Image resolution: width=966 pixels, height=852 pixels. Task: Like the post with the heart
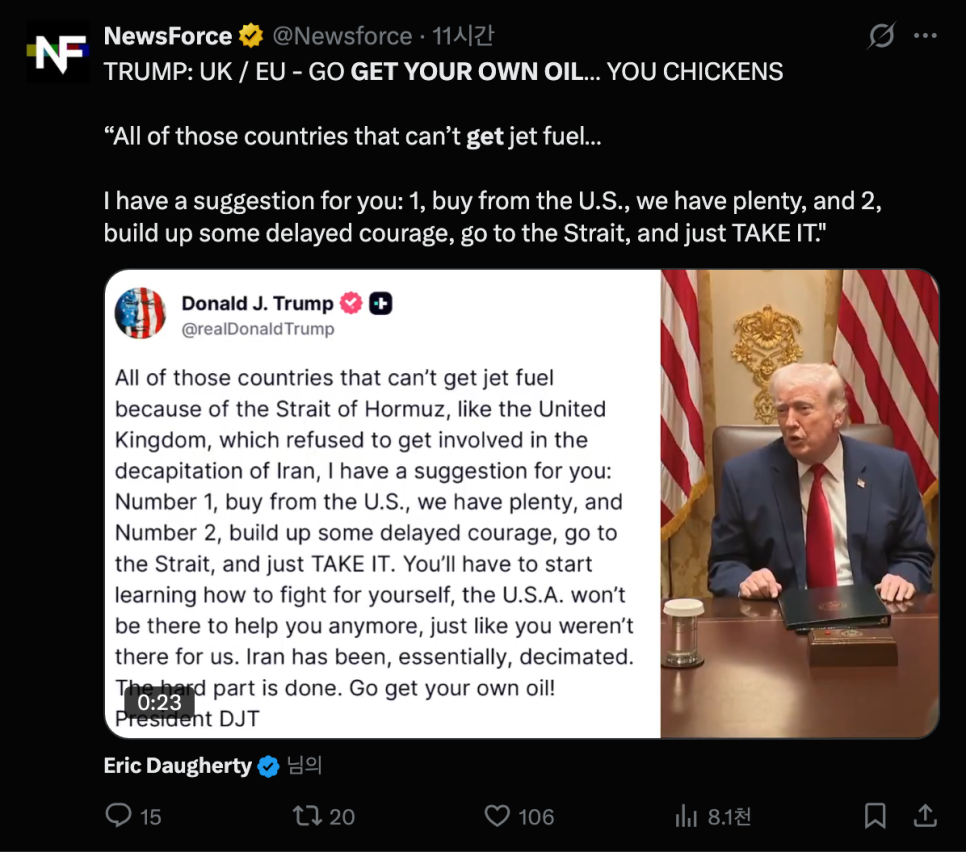pos(497,816)
